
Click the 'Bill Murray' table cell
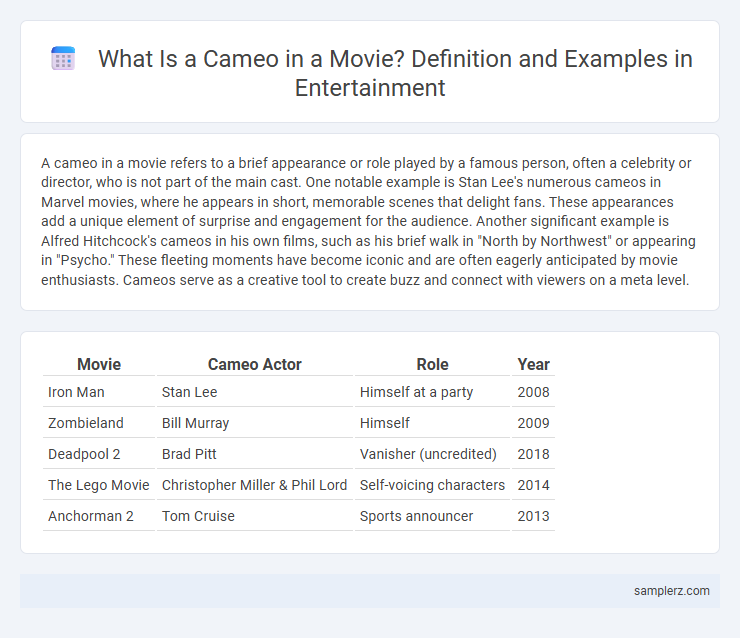pyautogui.click(x=255, y=423)
